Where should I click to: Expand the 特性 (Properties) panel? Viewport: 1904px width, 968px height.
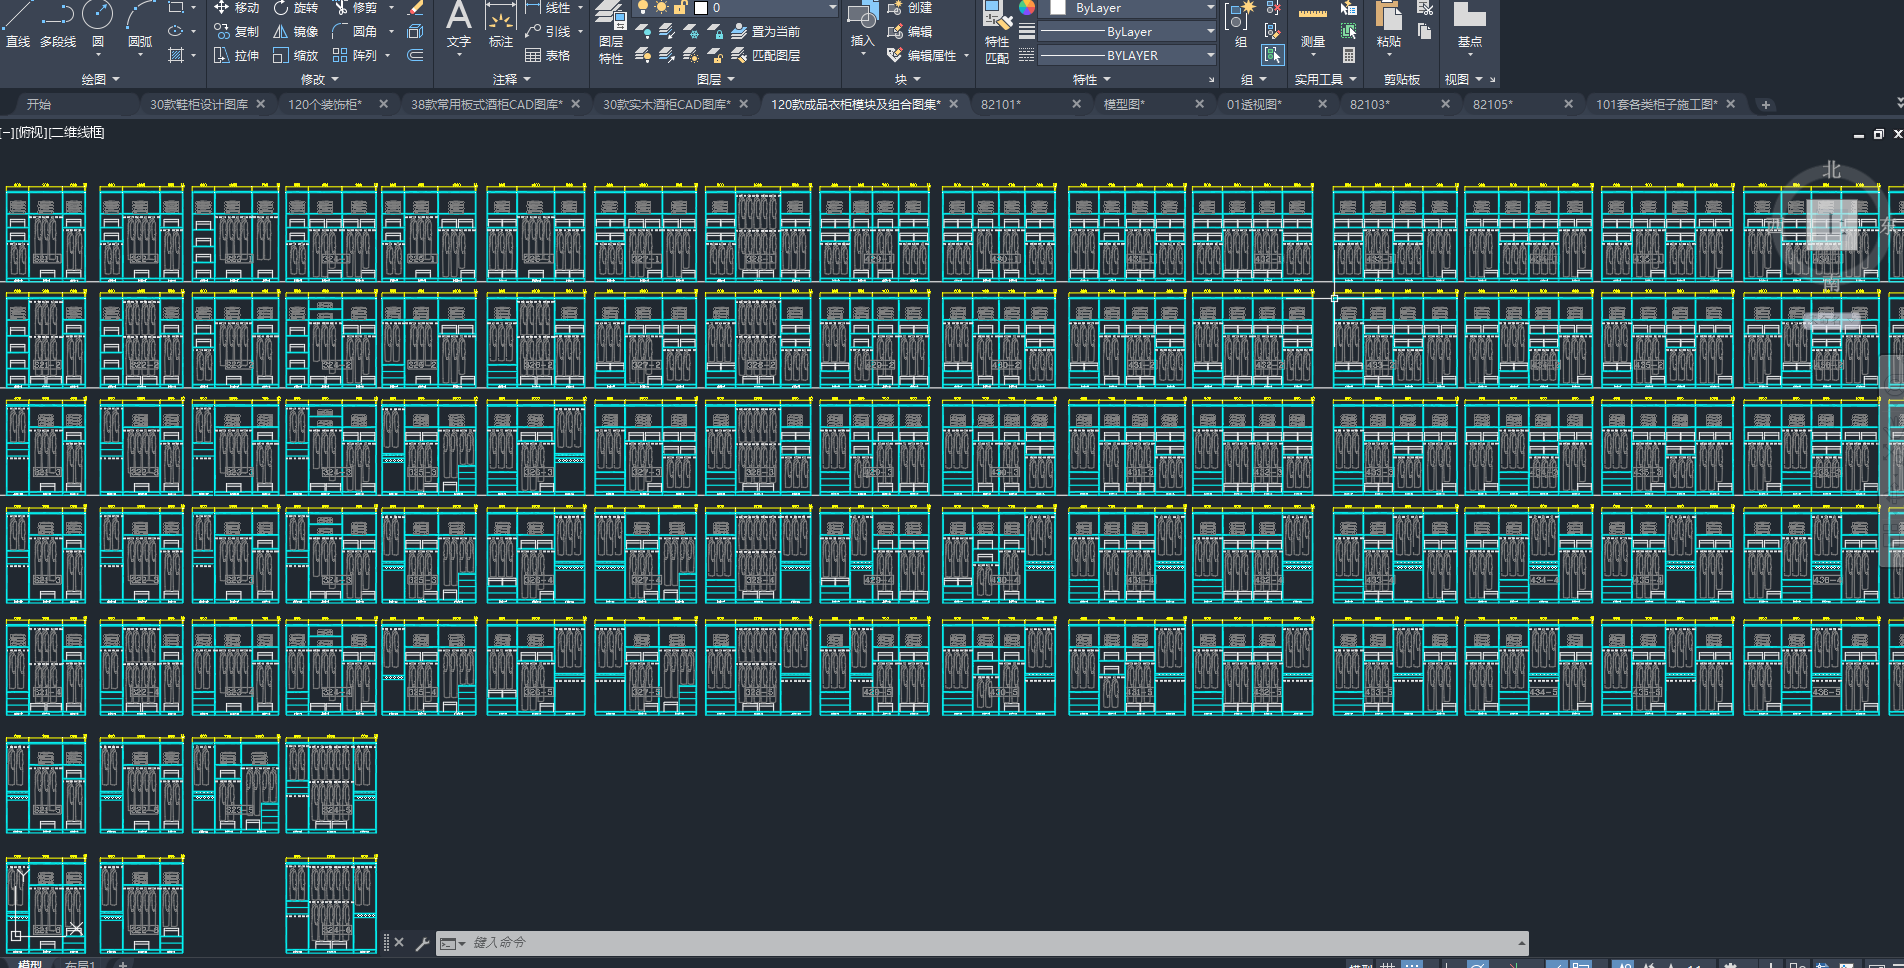tap(1092, 80)
